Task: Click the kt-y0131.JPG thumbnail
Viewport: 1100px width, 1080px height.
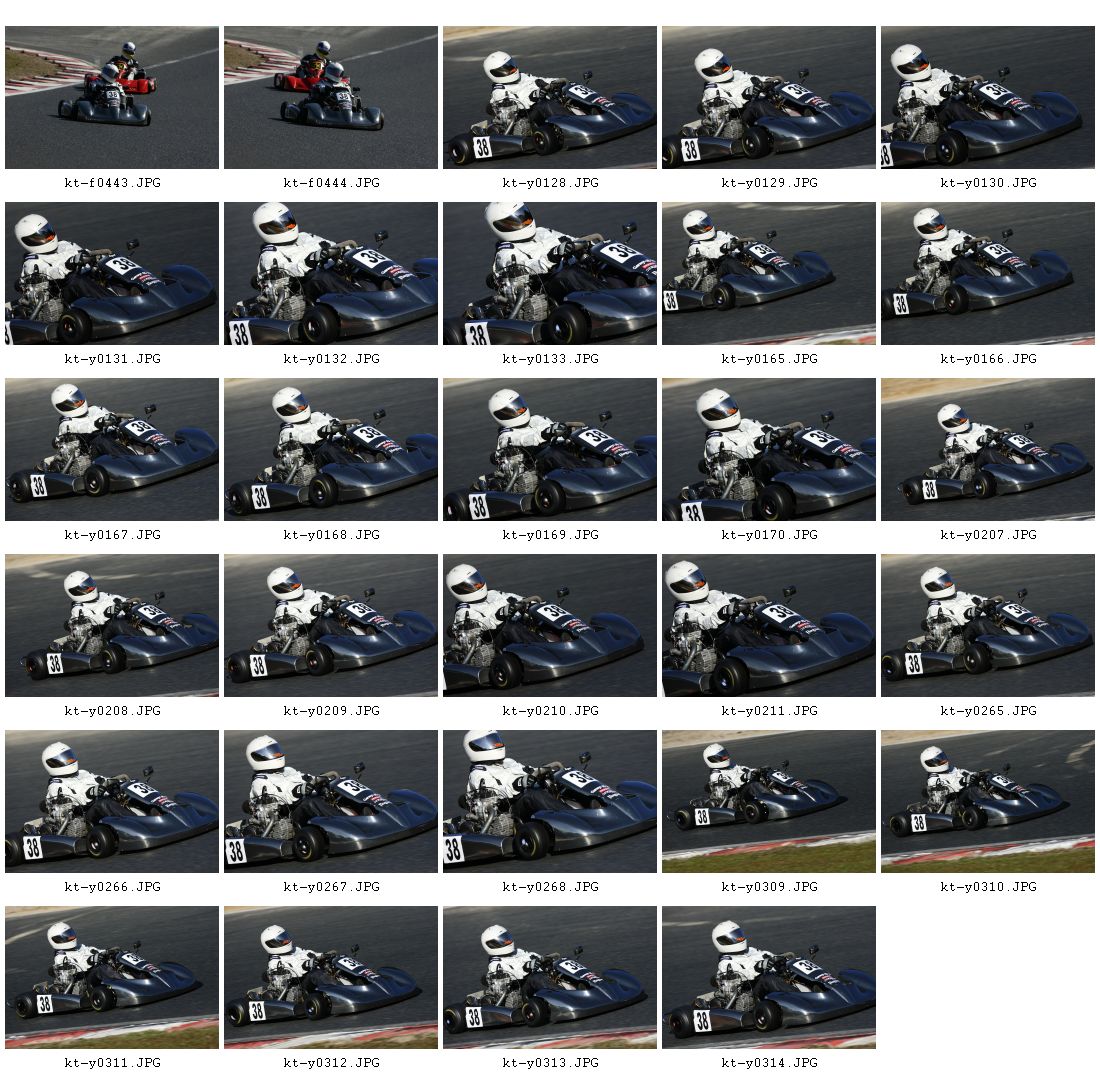Action: click(112, 274)
